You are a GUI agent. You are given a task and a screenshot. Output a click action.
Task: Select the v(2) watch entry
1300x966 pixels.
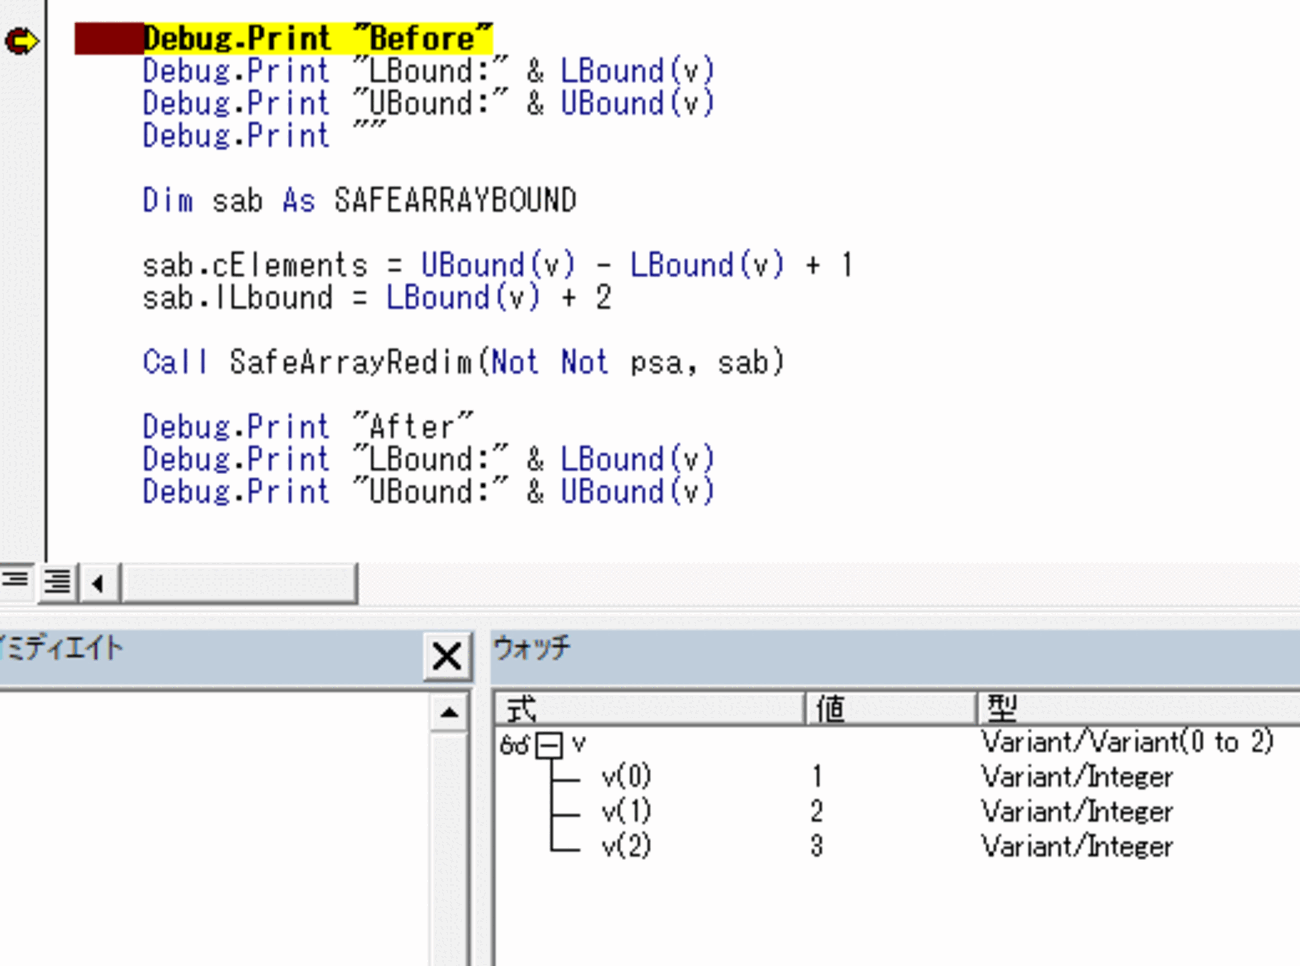click(x=626, y=846)
